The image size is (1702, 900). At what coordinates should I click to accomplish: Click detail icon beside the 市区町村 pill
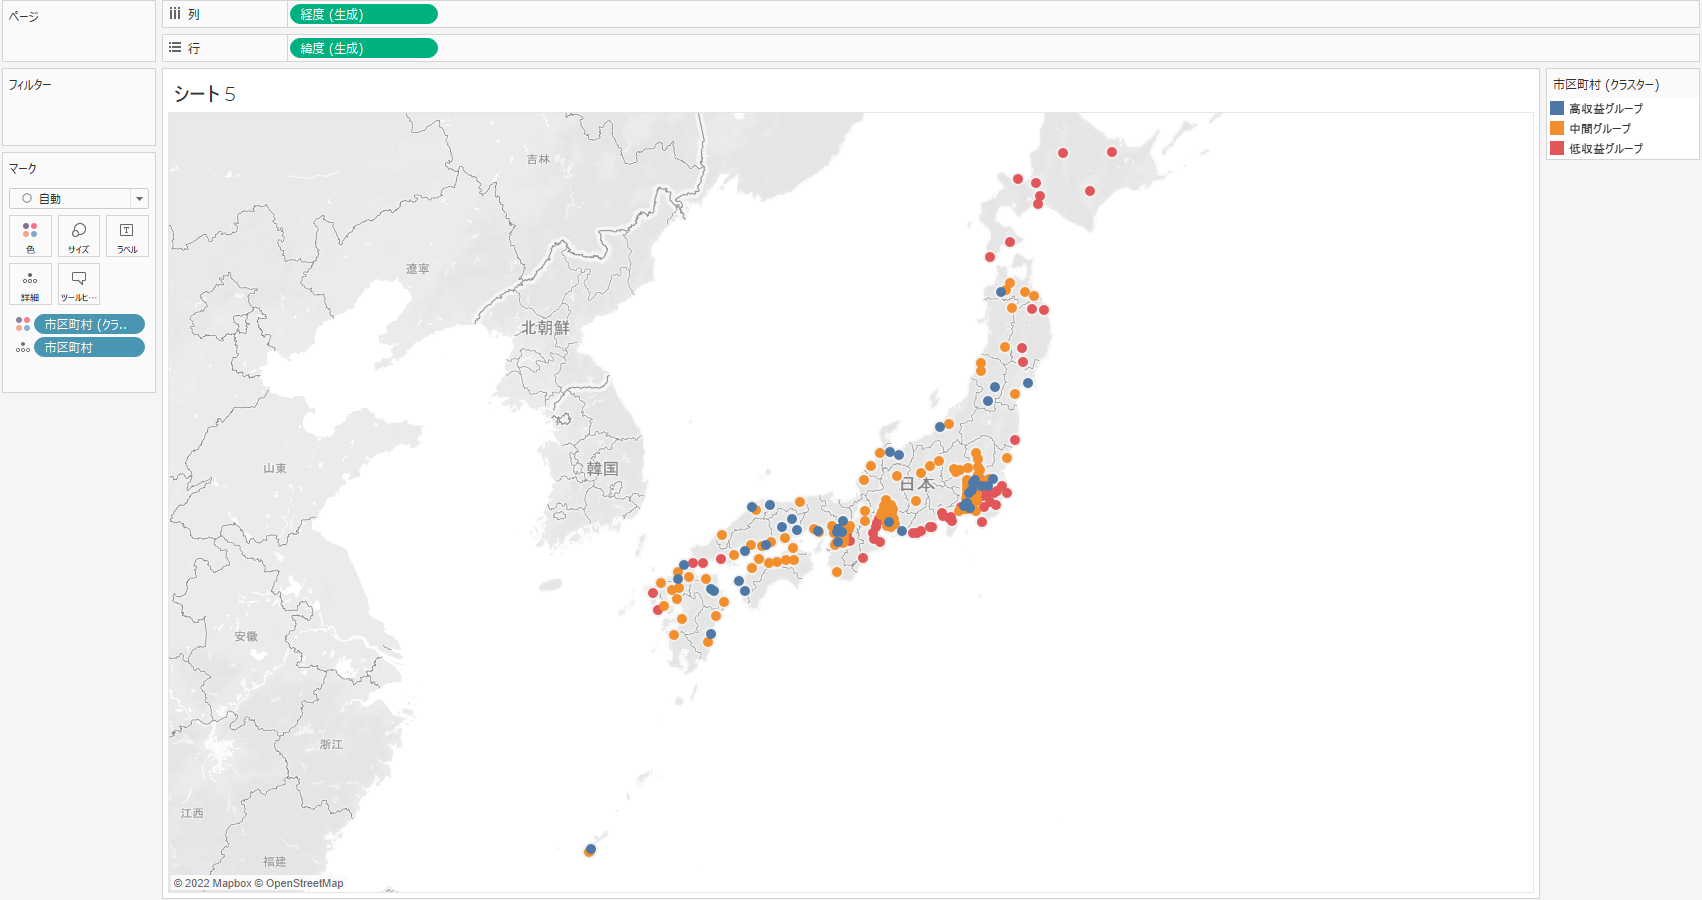tap(22, 347)
